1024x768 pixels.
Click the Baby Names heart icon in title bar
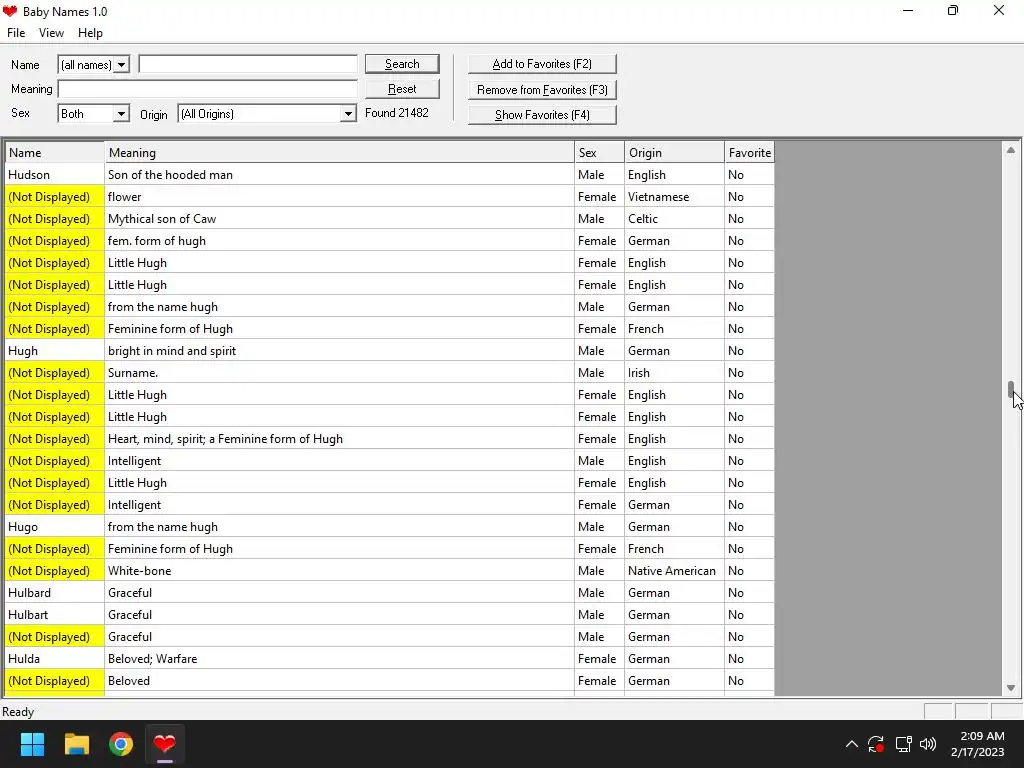[x=10, y=11]
